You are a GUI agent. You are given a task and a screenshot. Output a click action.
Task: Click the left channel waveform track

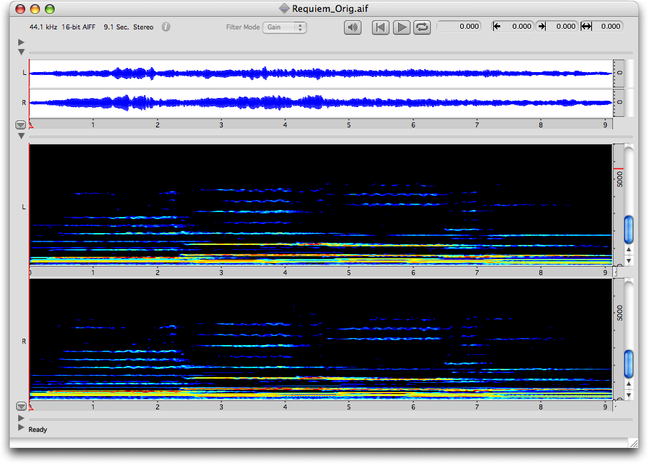pos(320,73)
